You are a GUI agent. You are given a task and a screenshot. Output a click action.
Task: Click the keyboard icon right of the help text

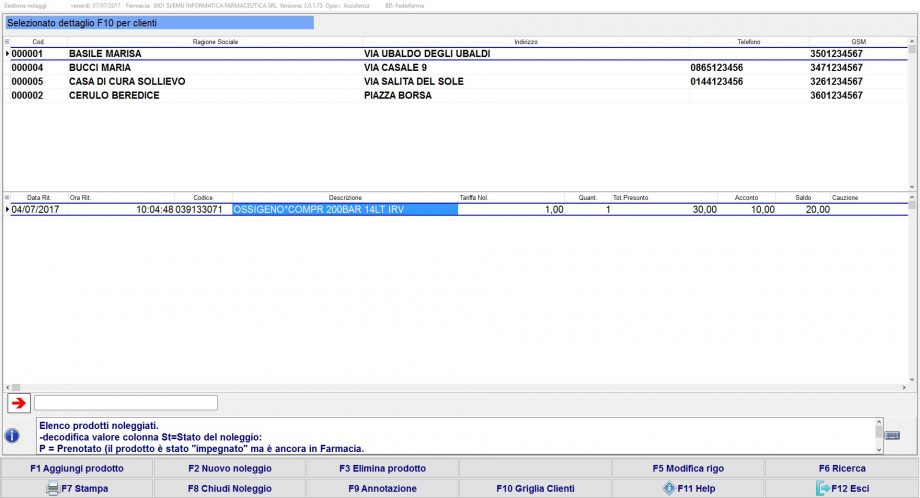point(892,435)
